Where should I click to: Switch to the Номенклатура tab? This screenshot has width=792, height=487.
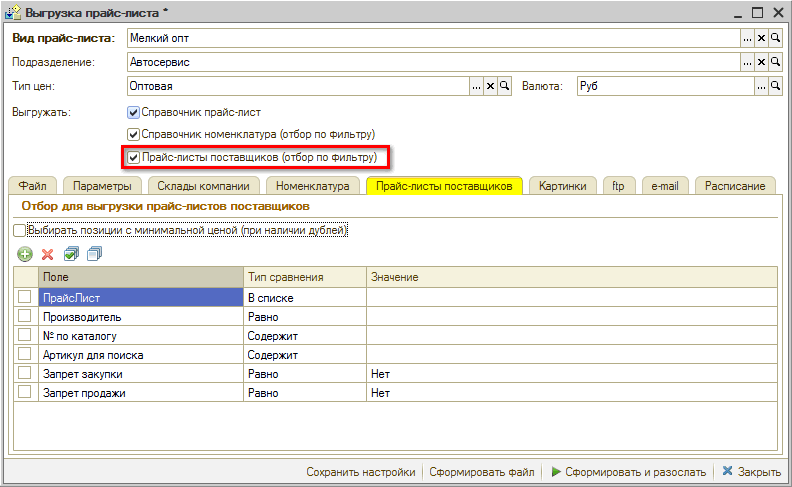(x=312, y=186)
